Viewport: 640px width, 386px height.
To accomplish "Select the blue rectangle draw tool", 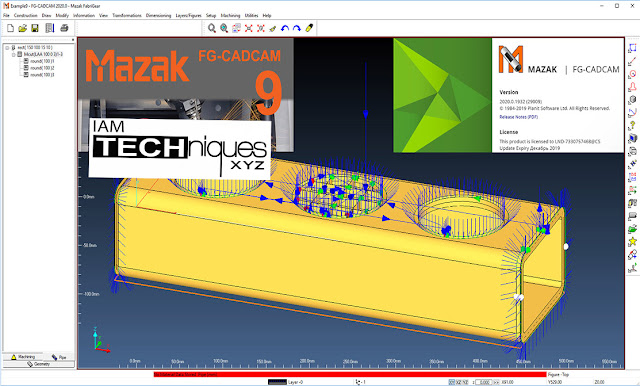I will tap(632, 48).
